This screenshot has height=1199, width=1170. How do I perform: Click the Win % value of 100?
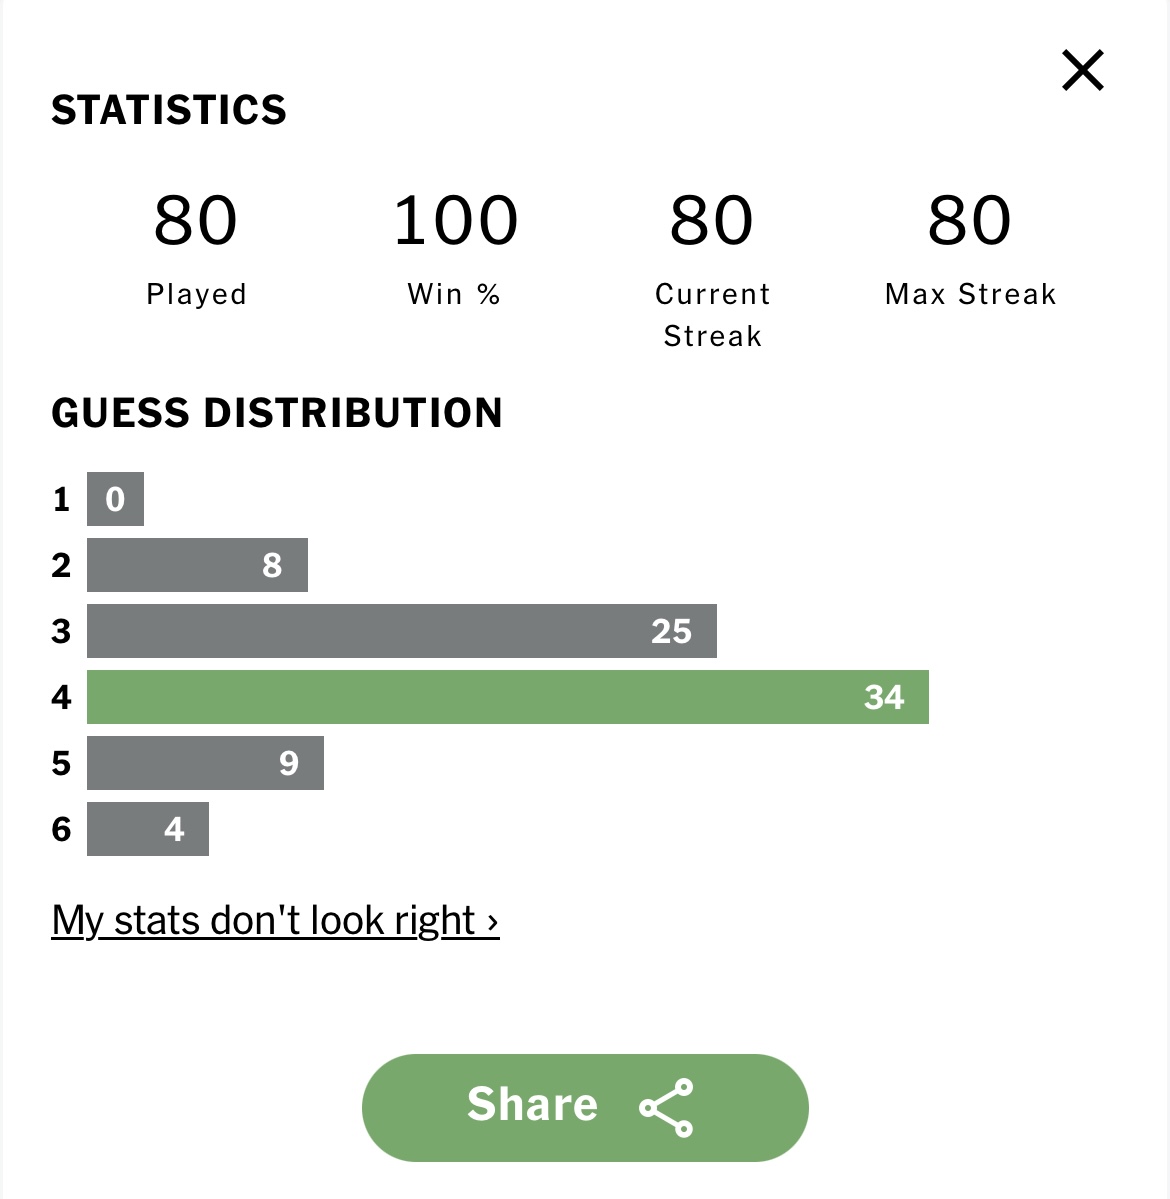pos(456,220)
